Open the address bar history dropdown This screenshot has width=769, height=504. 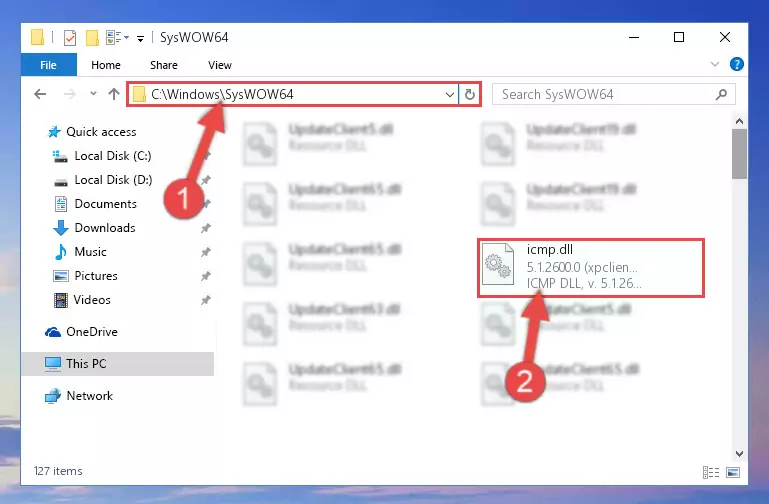tap(449, 94)
